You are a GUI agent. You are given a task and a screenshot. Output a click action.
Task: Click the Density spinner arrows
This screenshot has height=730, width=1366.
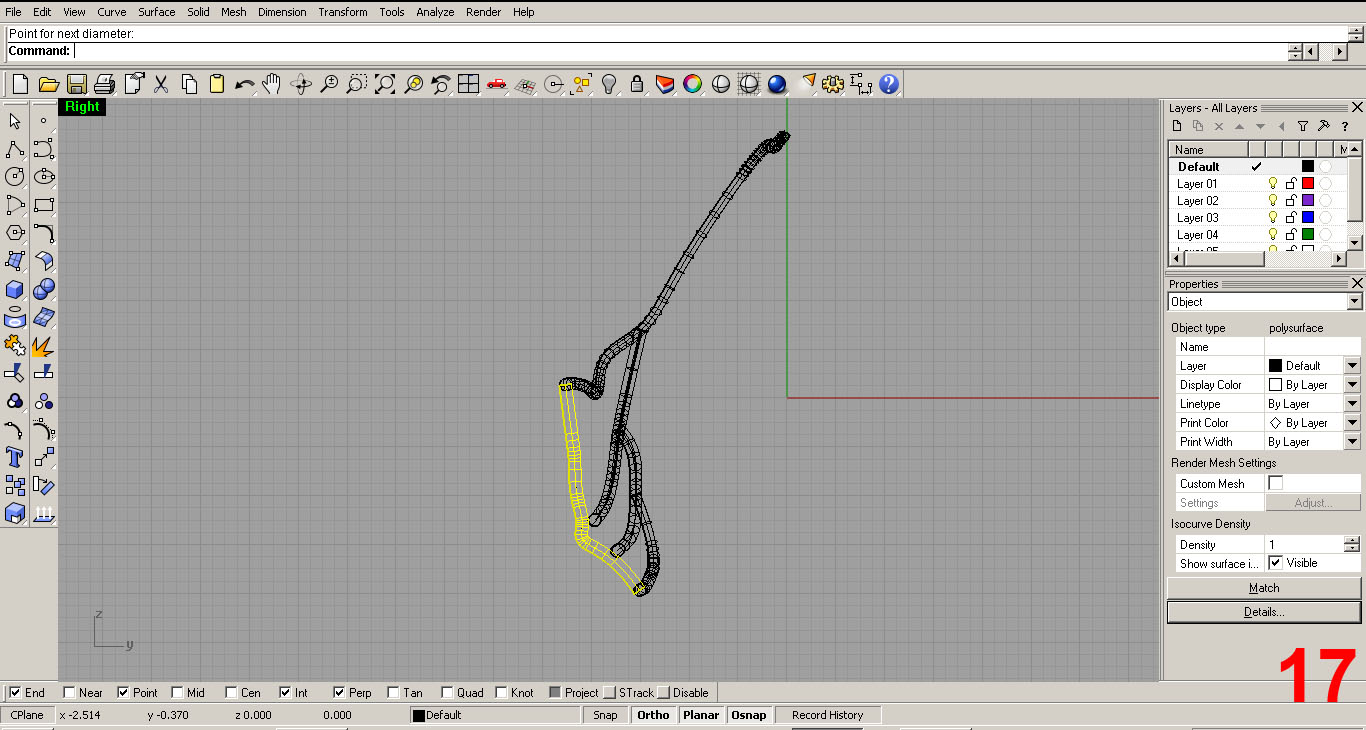[1352, 545]
